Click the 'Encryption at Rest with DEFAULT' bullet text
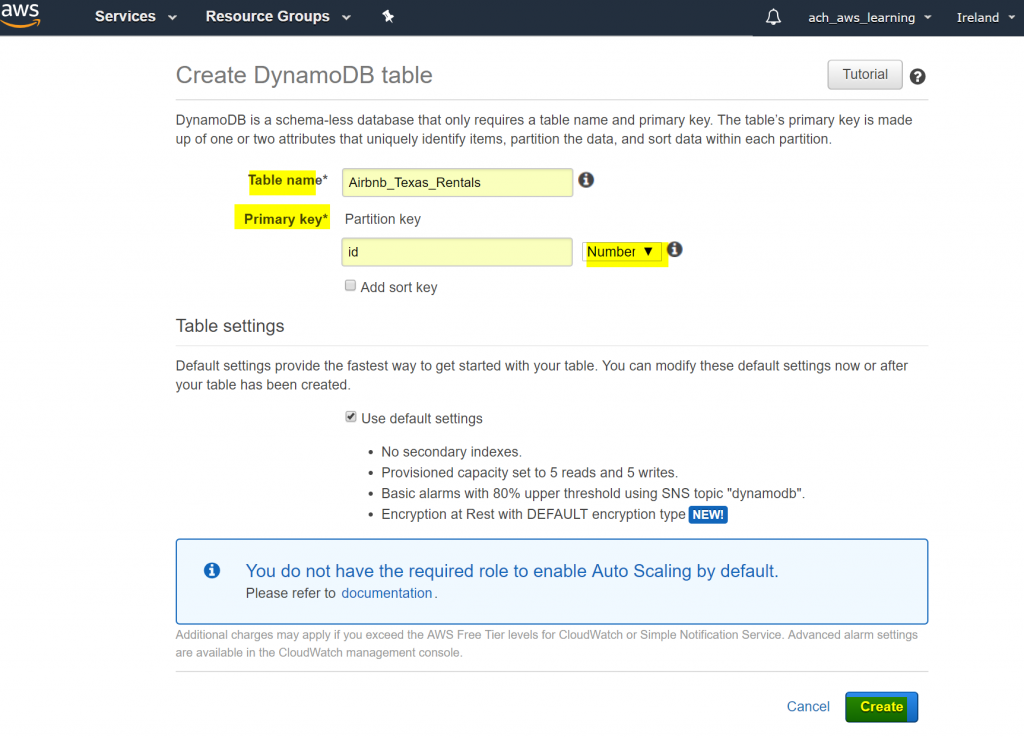 (533, 515)
